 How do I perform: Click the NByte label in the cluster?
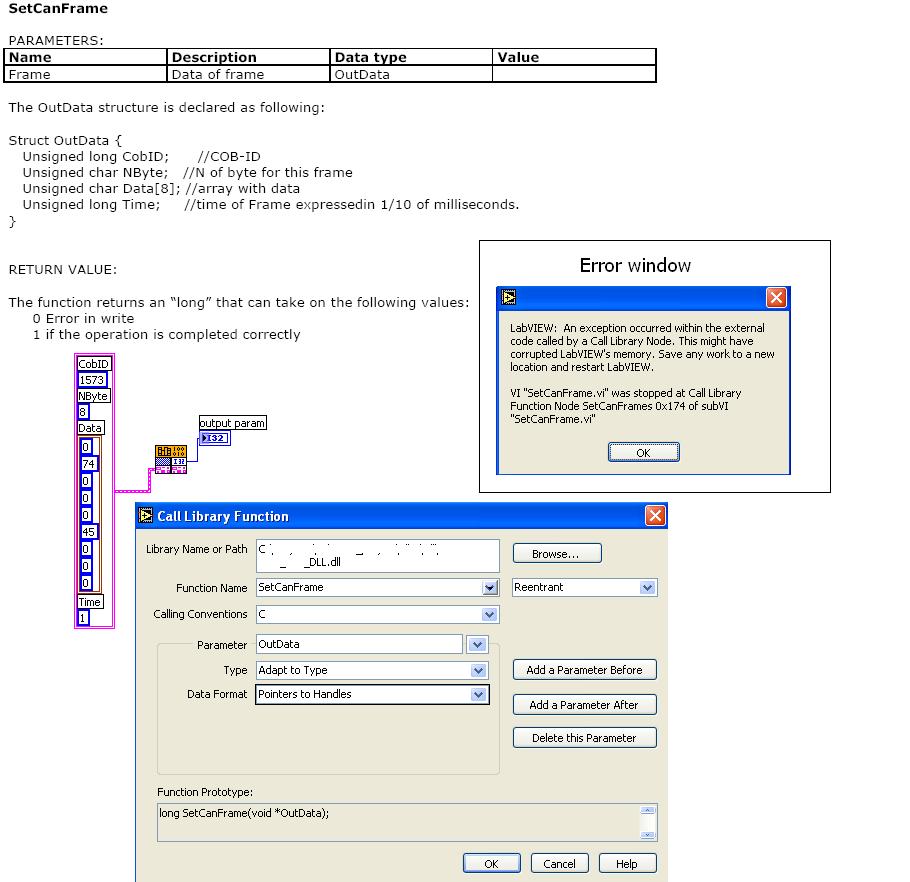pyautogui.click(x=93, y=396)
